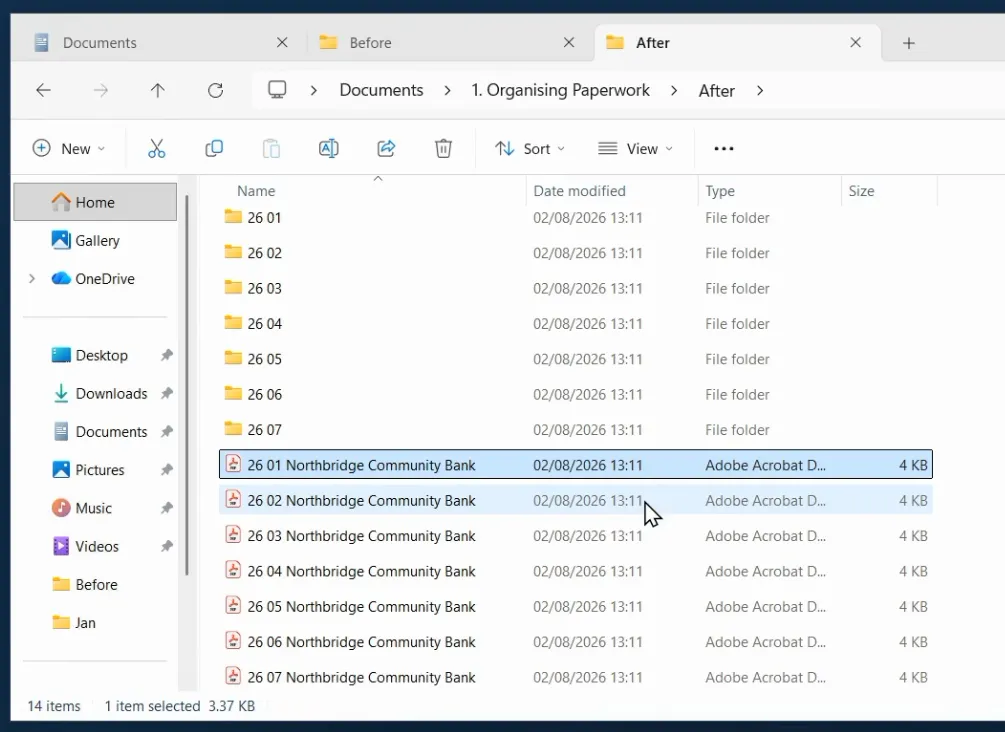Expand chevron after 1. Organising Paperwork breadcrumb
Image resolution: width=1005 pixels, height=732 pixels.
pyautogui.click(x=674, y=90)
